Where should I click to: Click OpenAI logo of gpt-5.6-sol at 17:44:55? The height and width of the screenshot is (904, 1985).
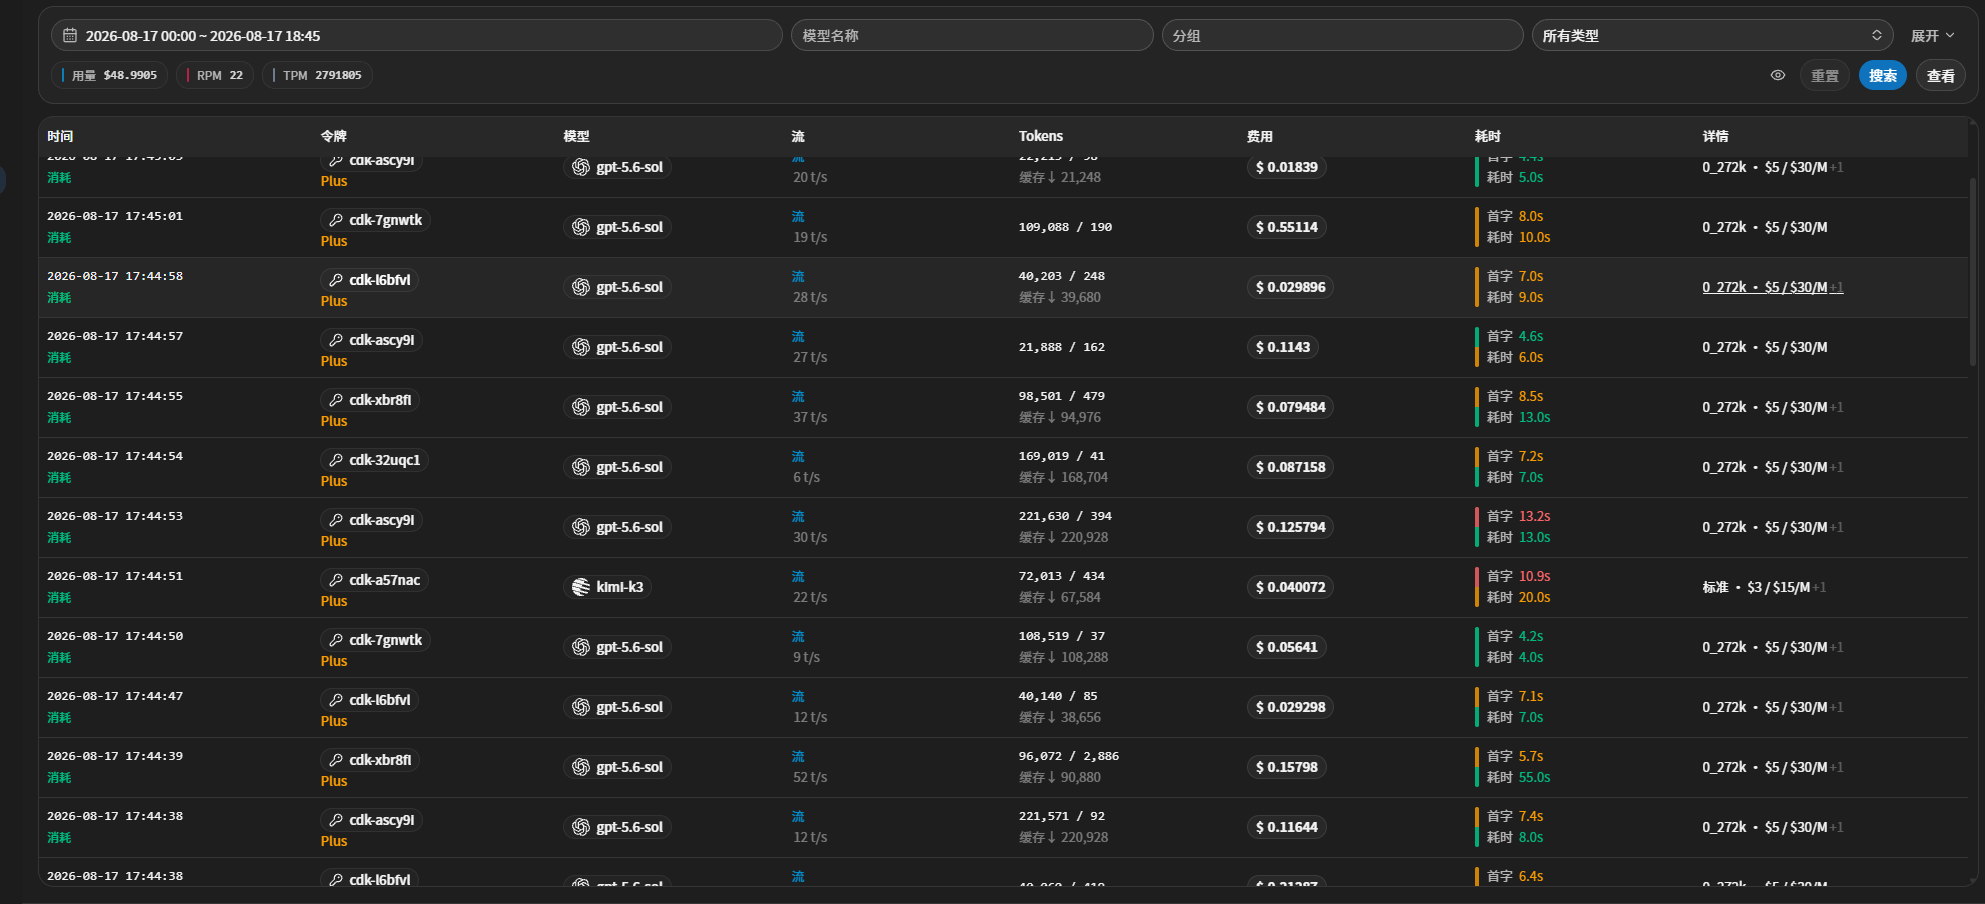581,407
